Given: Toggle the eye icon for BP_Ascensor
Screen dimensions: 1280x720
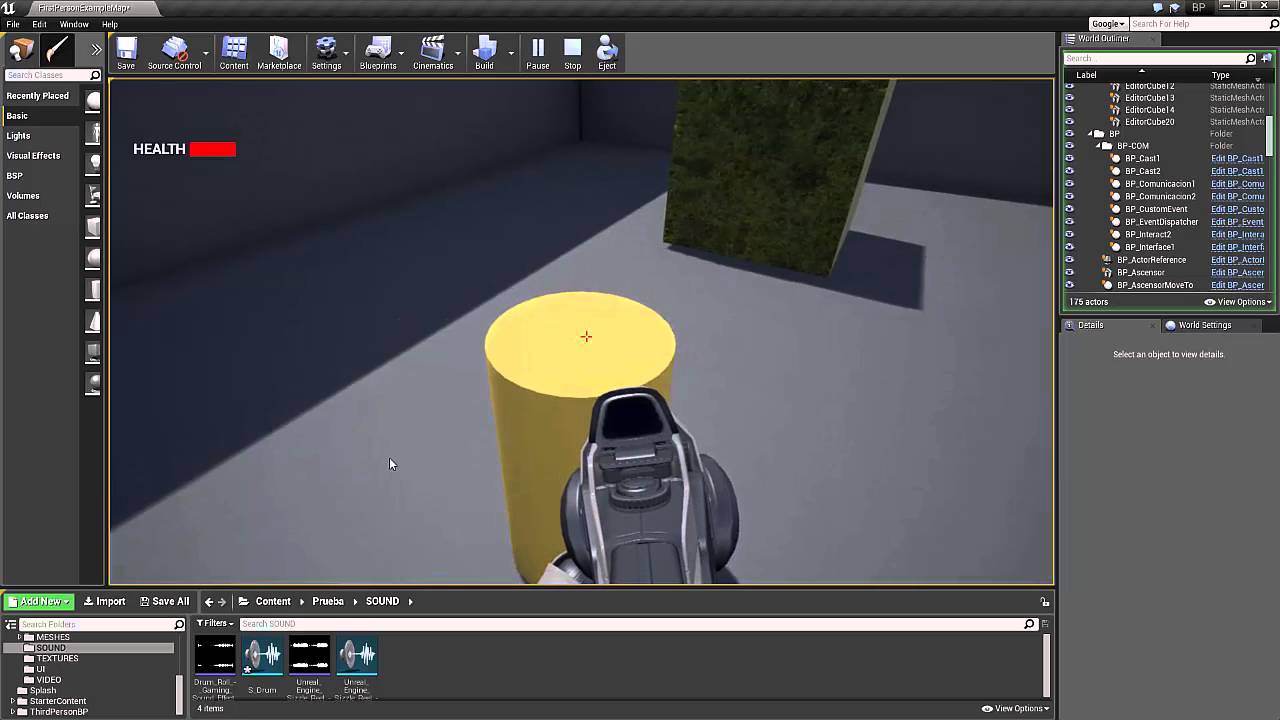Looking at the screenshot, I should coord(1069,272).
